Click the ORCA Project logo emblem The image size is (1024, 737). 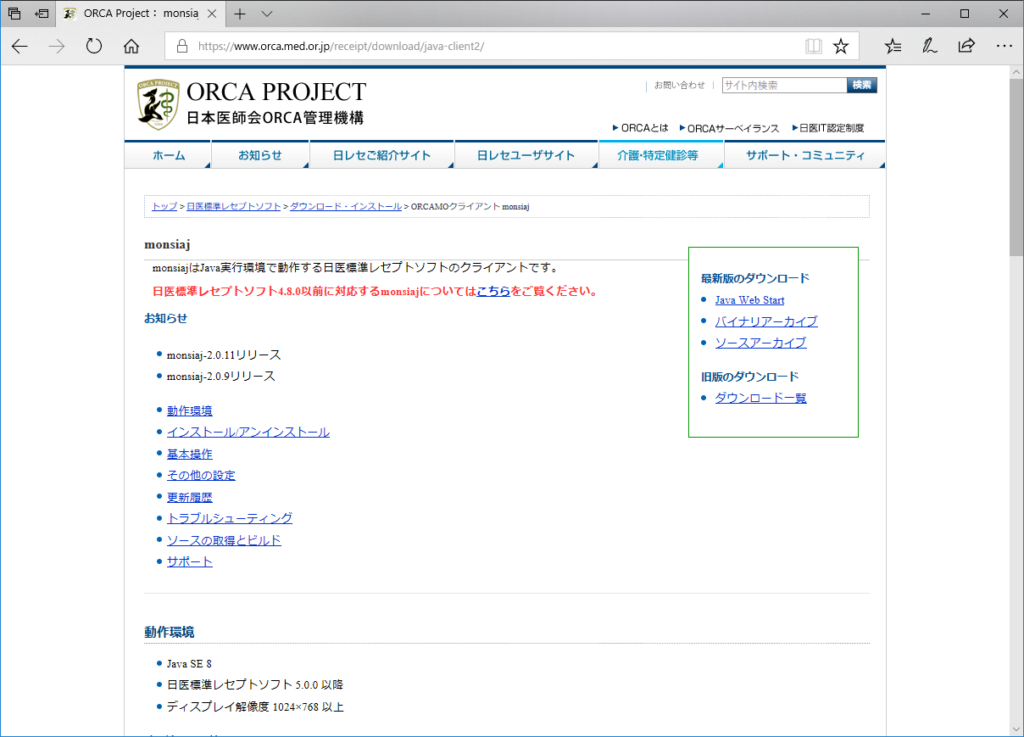coord(158,104)
